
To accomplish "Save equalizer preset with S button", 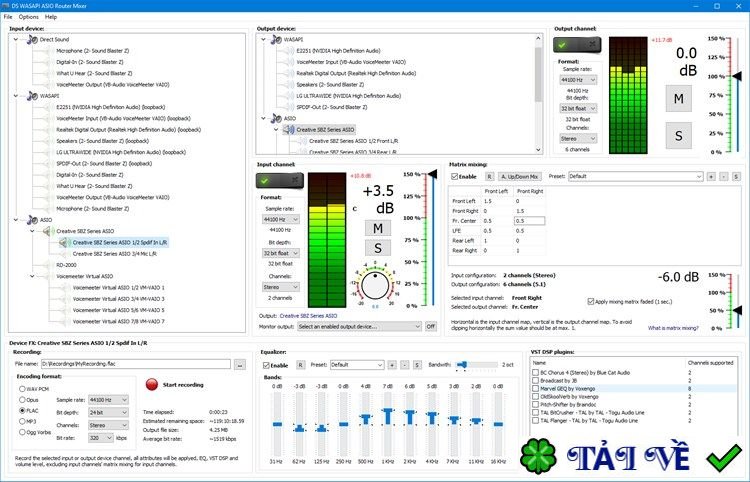I will coord(417,365).
